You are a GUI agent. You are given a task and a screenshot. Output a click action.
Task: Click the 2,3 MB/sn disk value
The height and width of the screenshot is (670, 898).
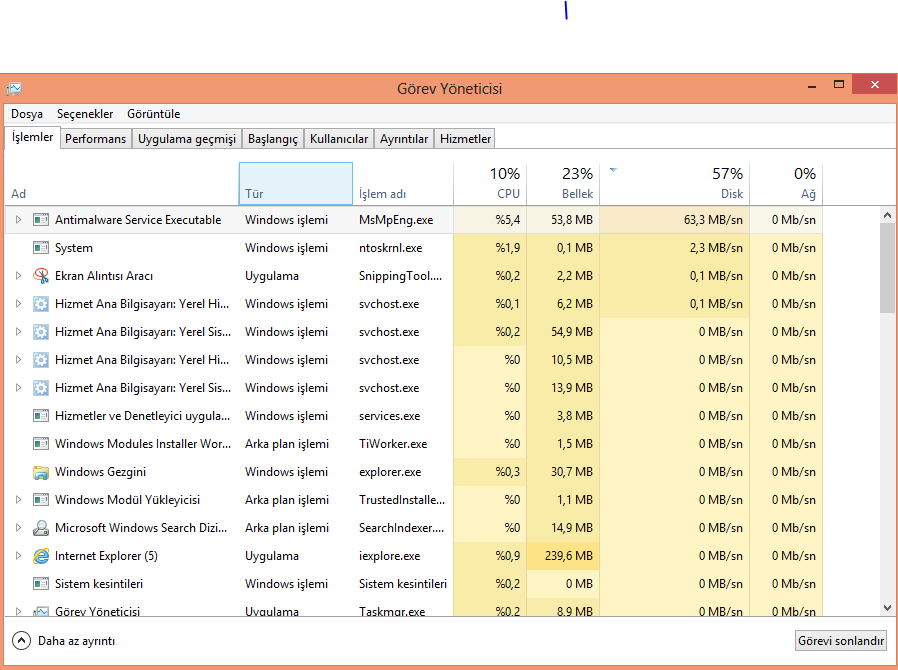tap(716, 248)
